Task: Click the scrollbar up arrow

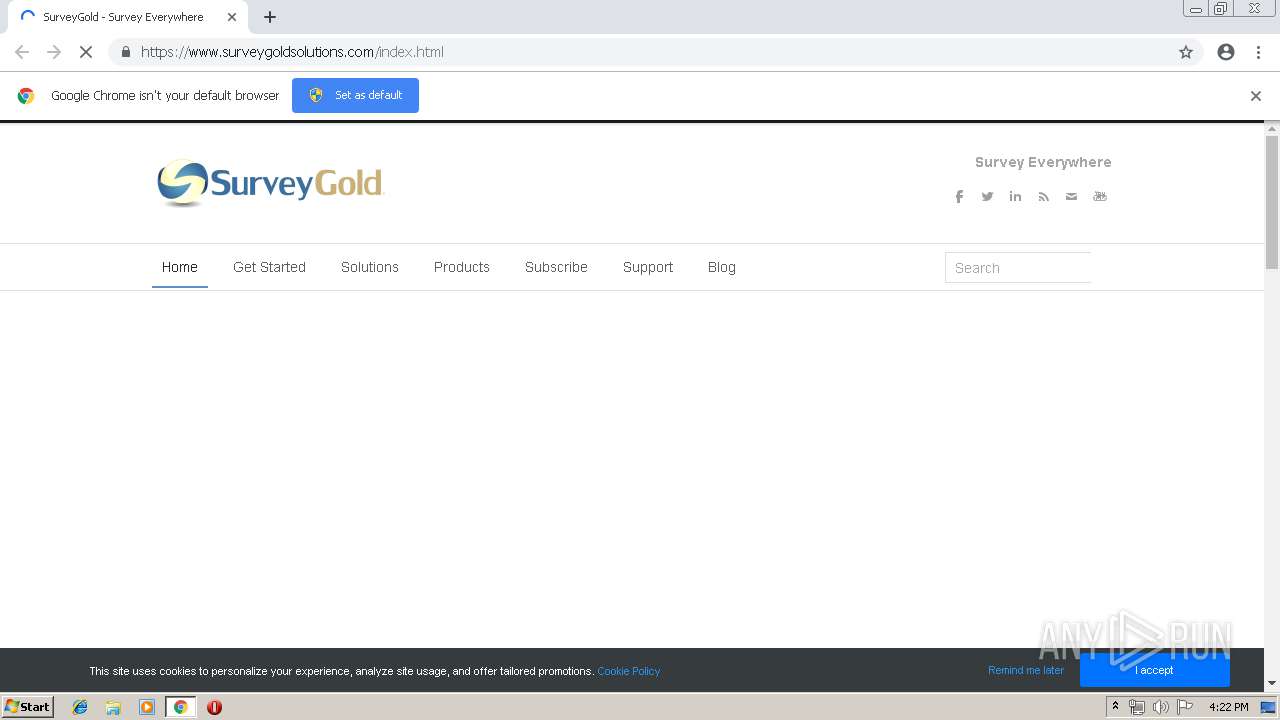Action: (x=1272, y=129)
